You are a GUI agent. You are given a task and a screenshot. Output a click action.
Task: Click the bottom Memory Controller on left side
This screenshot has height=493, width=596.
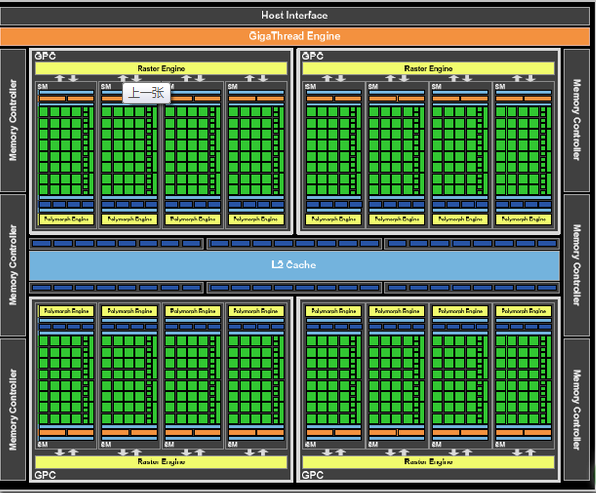[13, 410]
